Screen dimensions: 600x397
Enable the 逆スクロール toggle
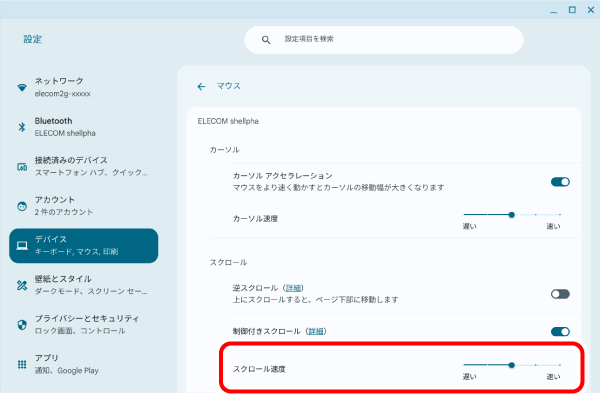click(560, 294)
